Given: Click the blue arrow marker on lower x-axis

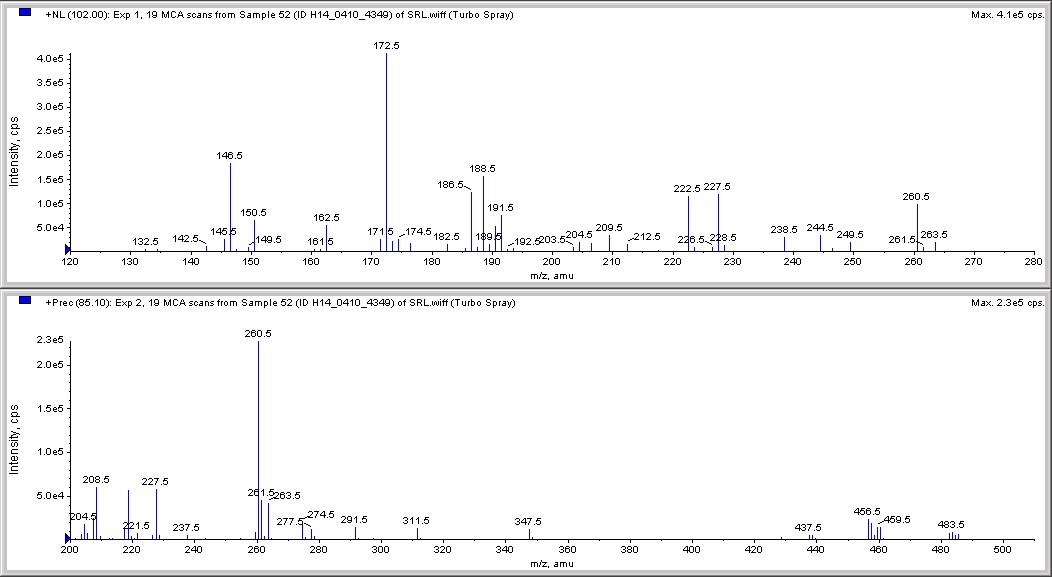Looking at the screenshot, I should (x=67, y=538).
